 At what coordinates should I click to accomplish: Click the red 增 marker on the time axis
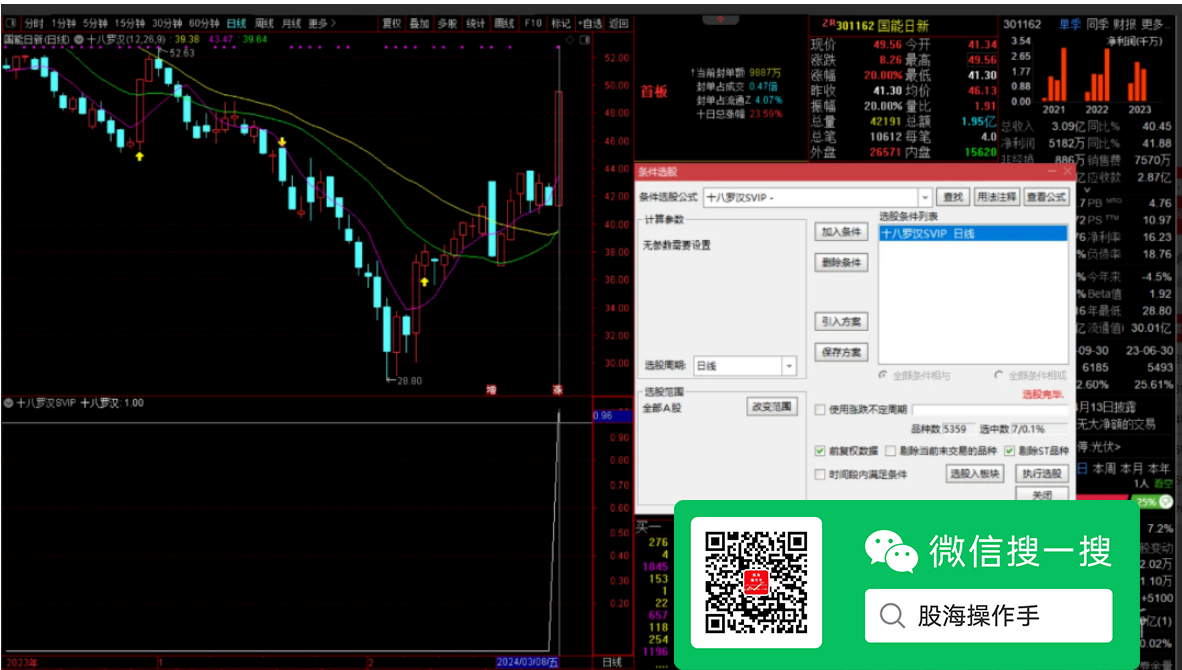[491, 390]
